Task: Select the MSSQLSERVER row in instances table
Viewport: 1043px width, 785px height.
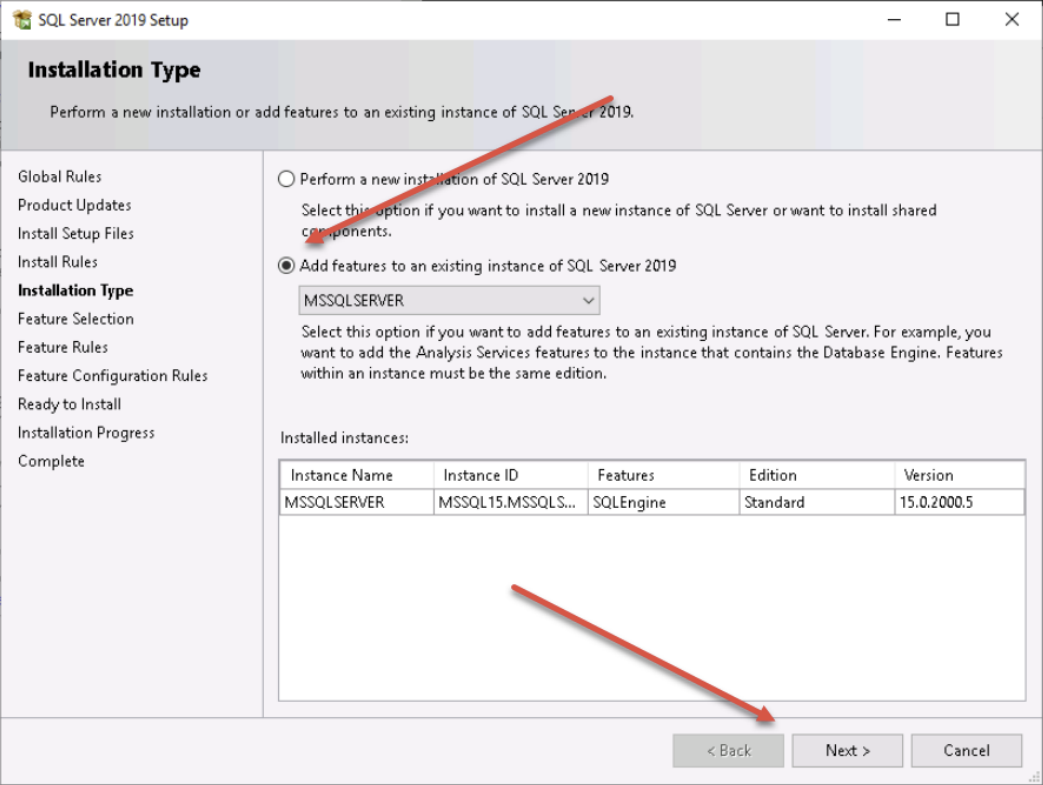Action: pyautogui.click(x=652, y=502)
